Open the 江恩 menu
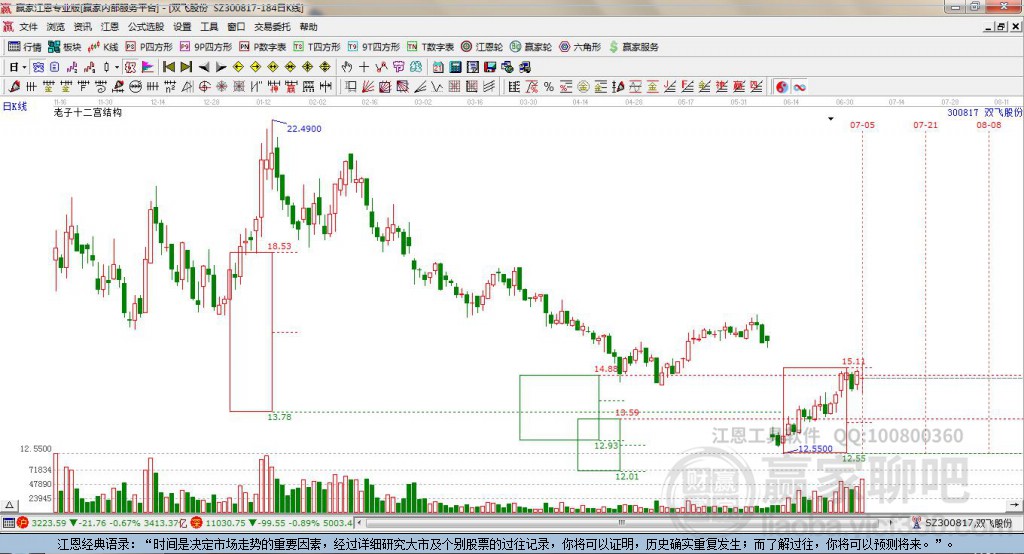1024x554 pixels. (x=110, y=27)
